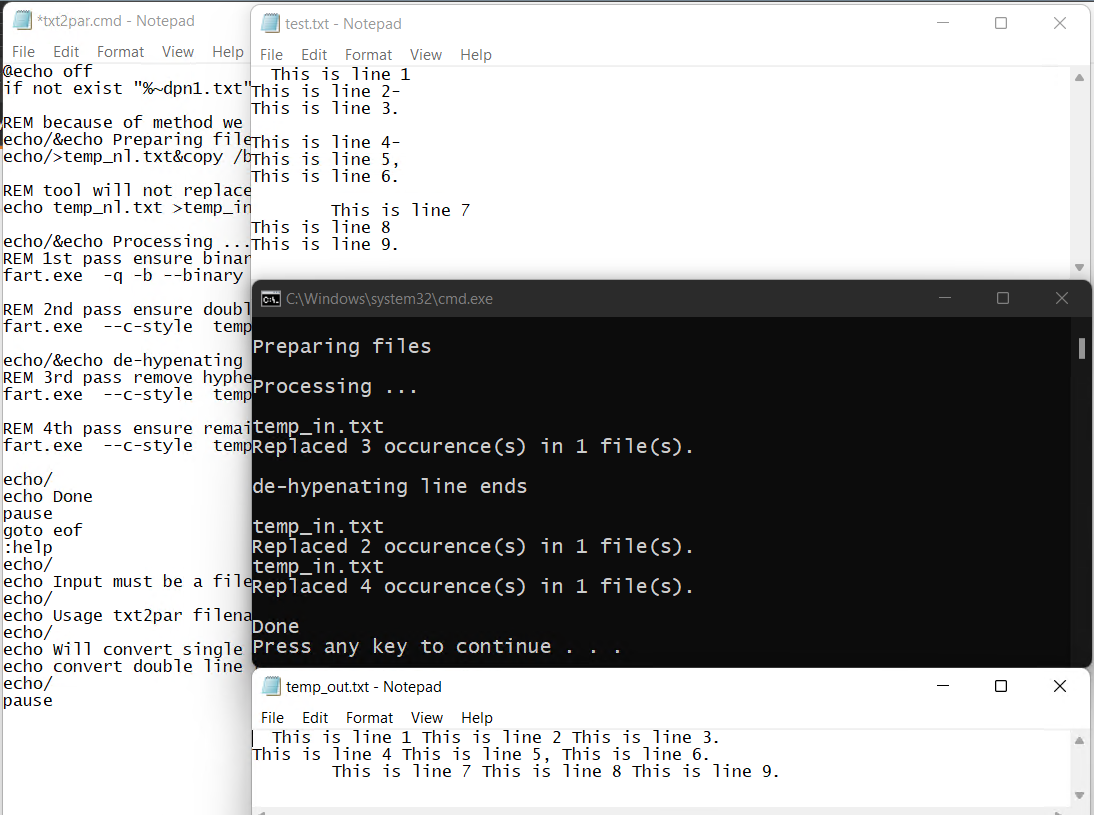Click '@echo off' line in txt2par.cmd
1094x815 pixels.
click(x=47, y=71)
